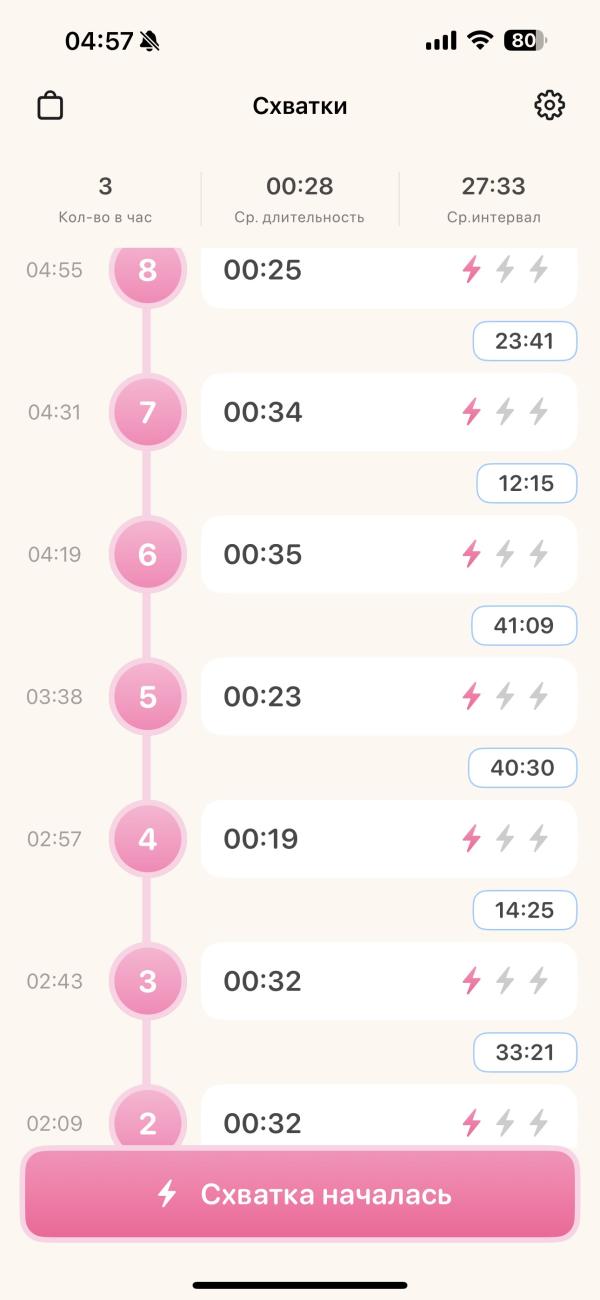Open the shopping bag icon
The image size is (600, 1300).
pos(50,105)
